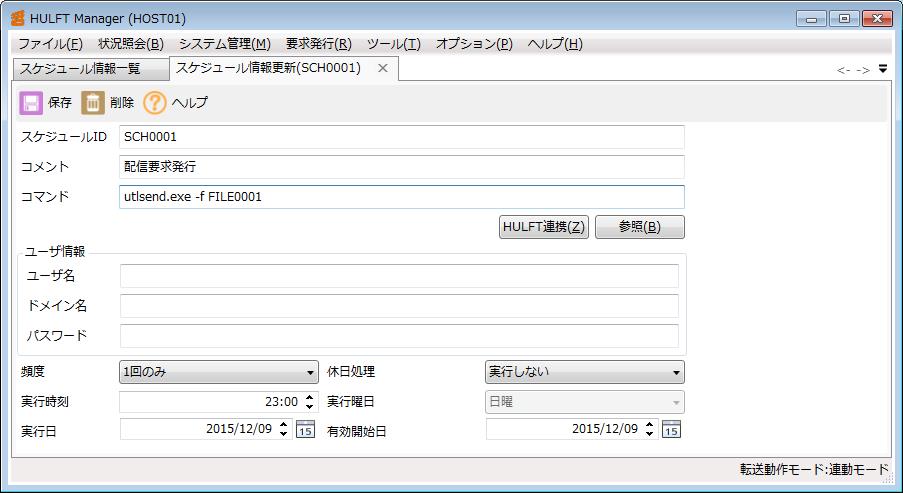
Task: Click the Delete (削除) trash icon
Action: click(x=92, y=103)
